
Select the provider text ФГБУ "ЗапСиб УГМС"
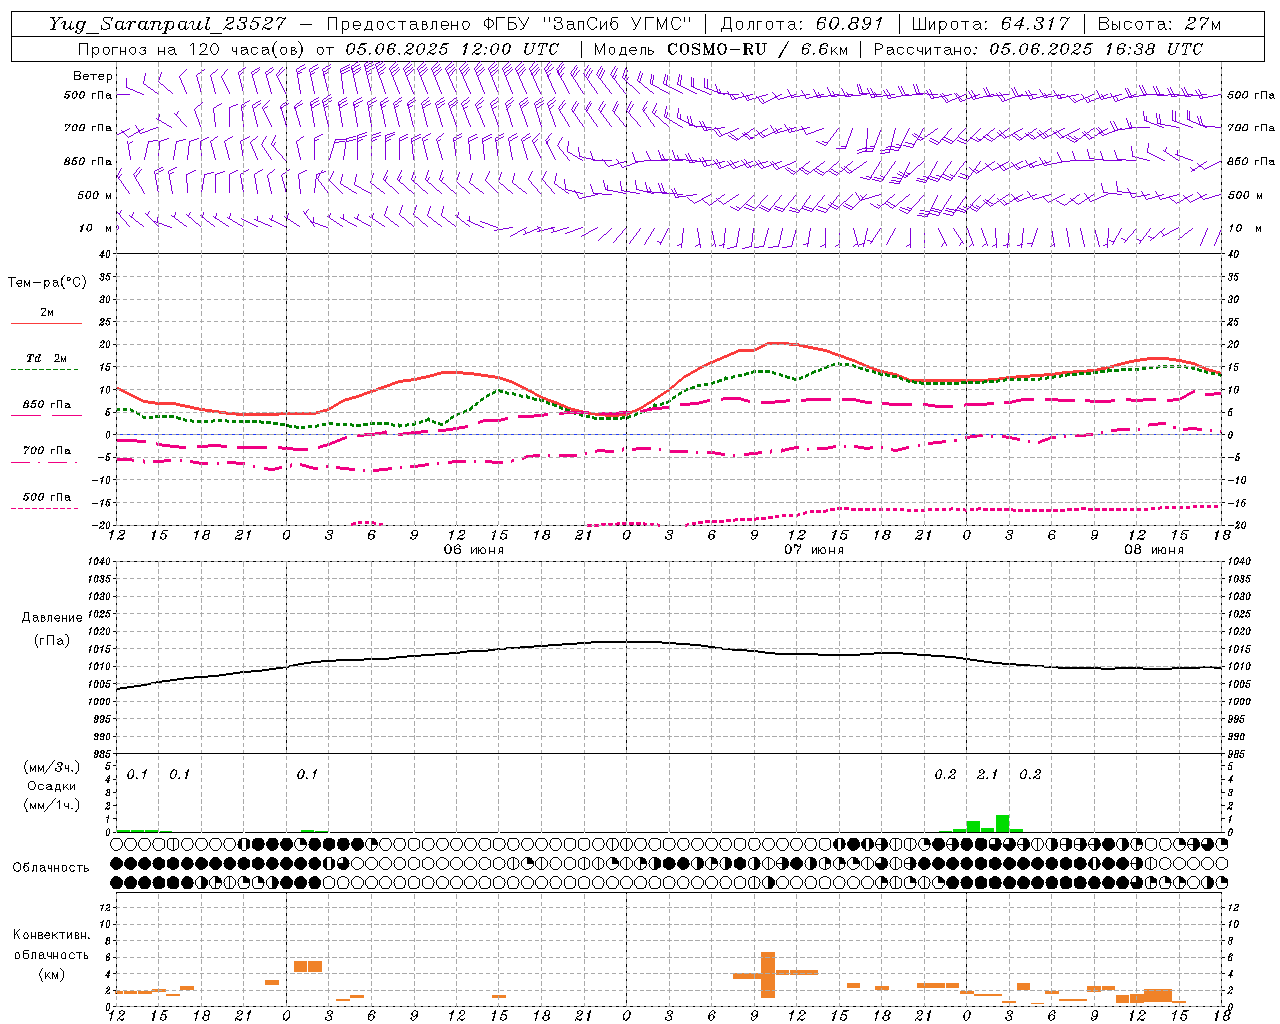(x=589, y=24)
